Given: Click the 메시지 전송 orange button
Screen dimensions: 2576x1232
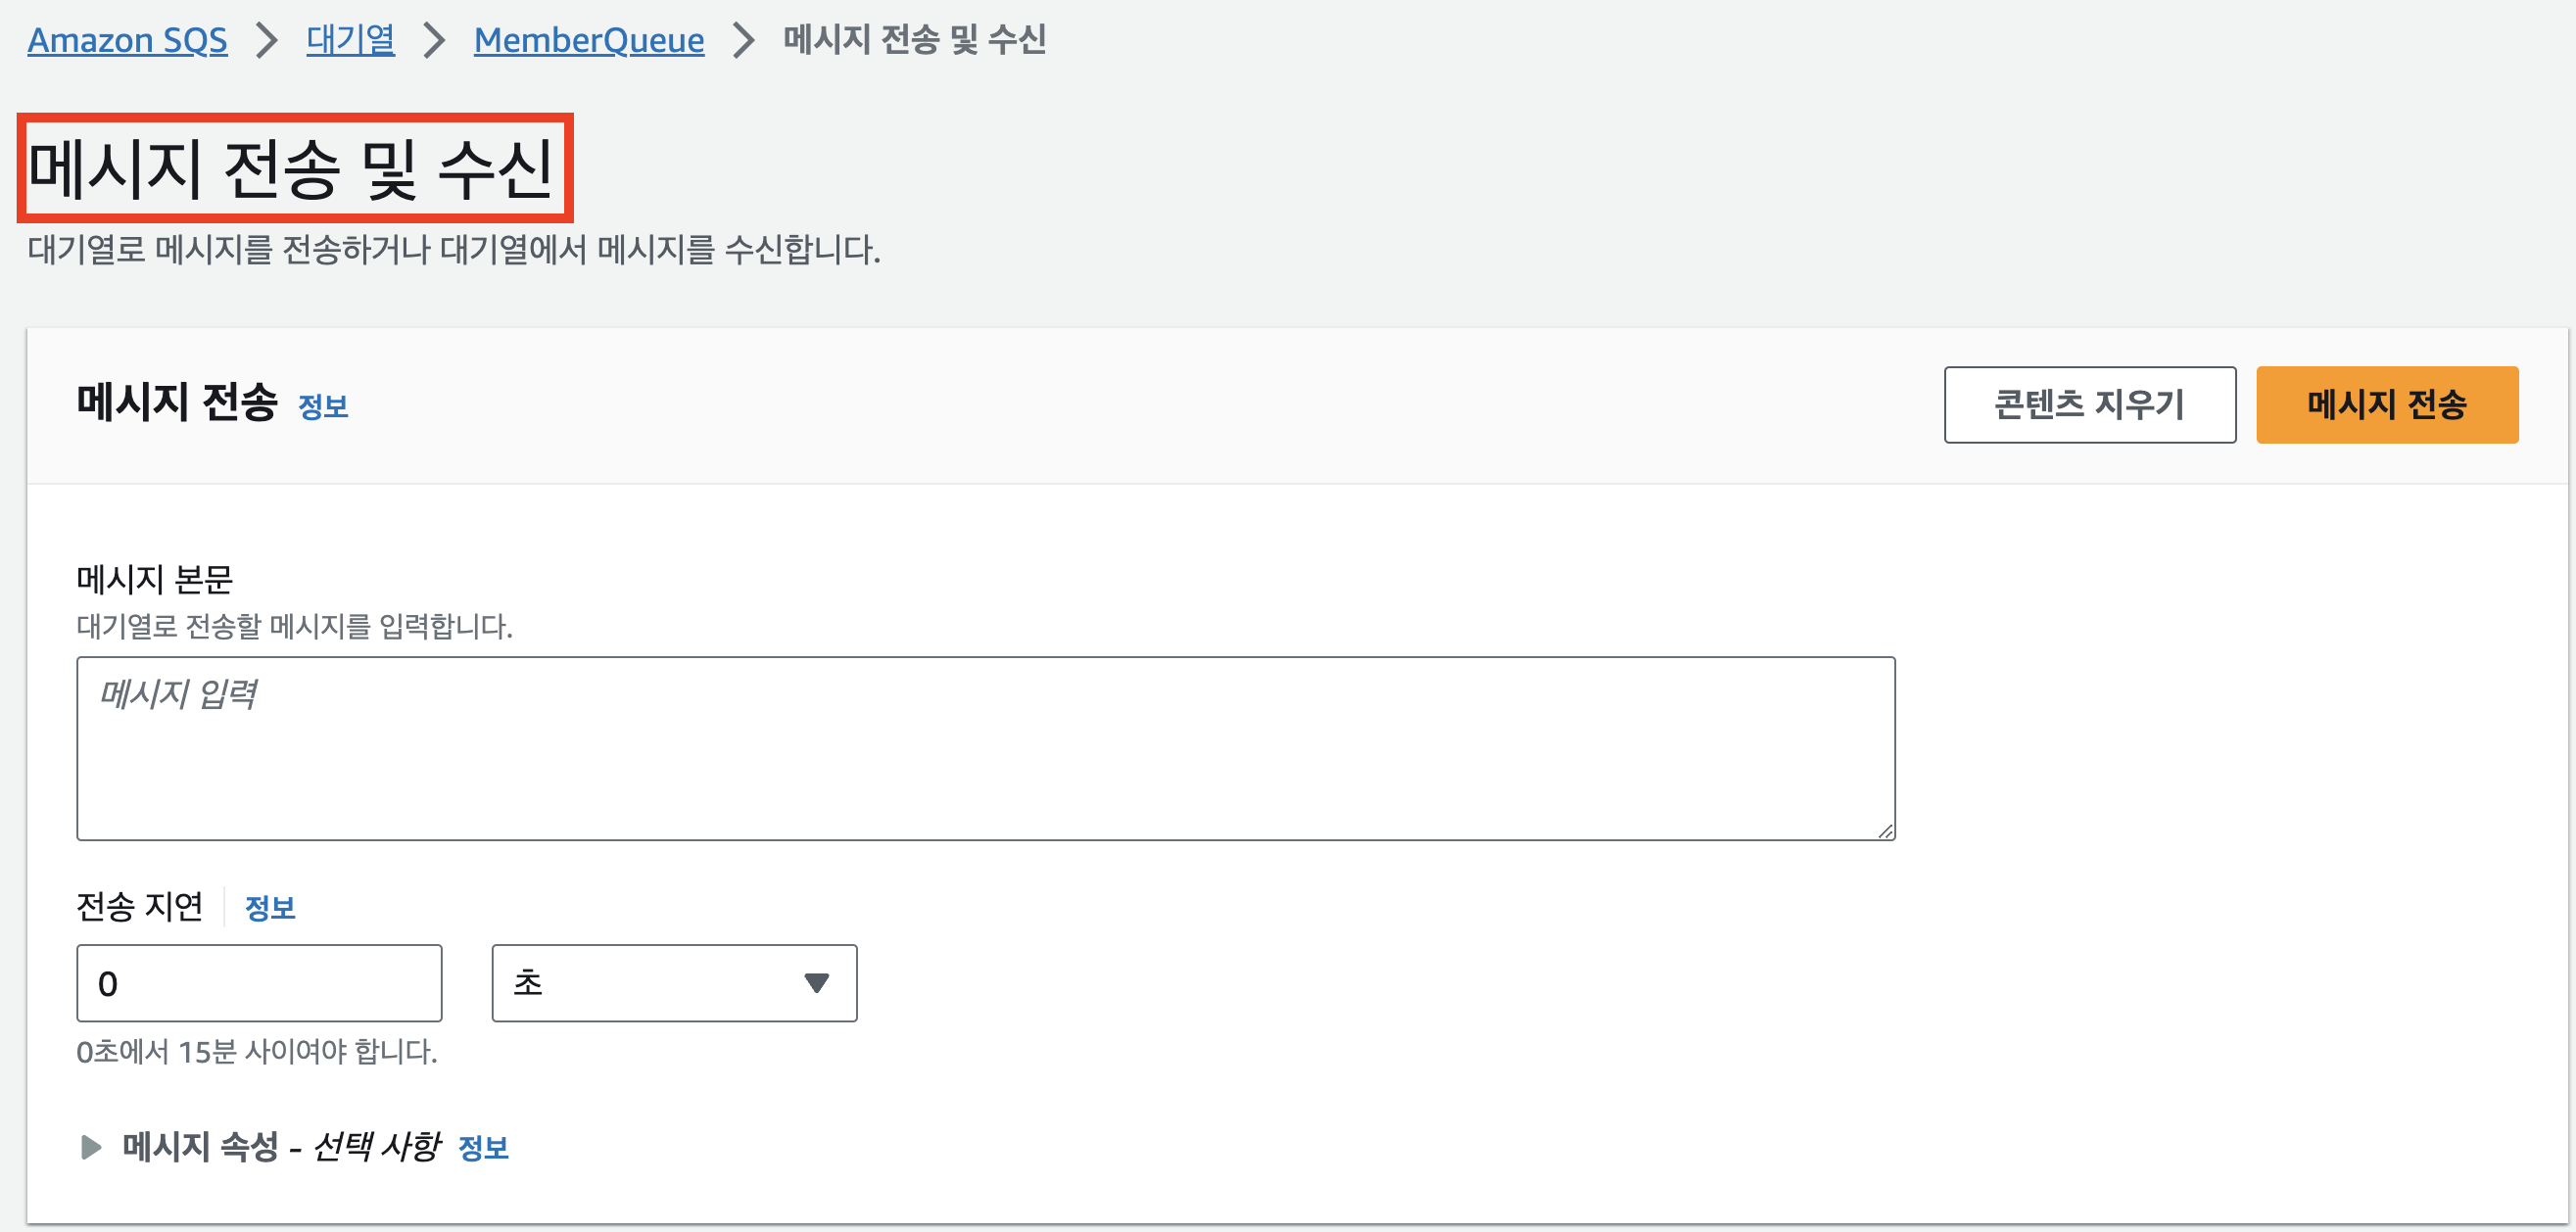Looking at the screenshot, I should tap(2387, 404).
